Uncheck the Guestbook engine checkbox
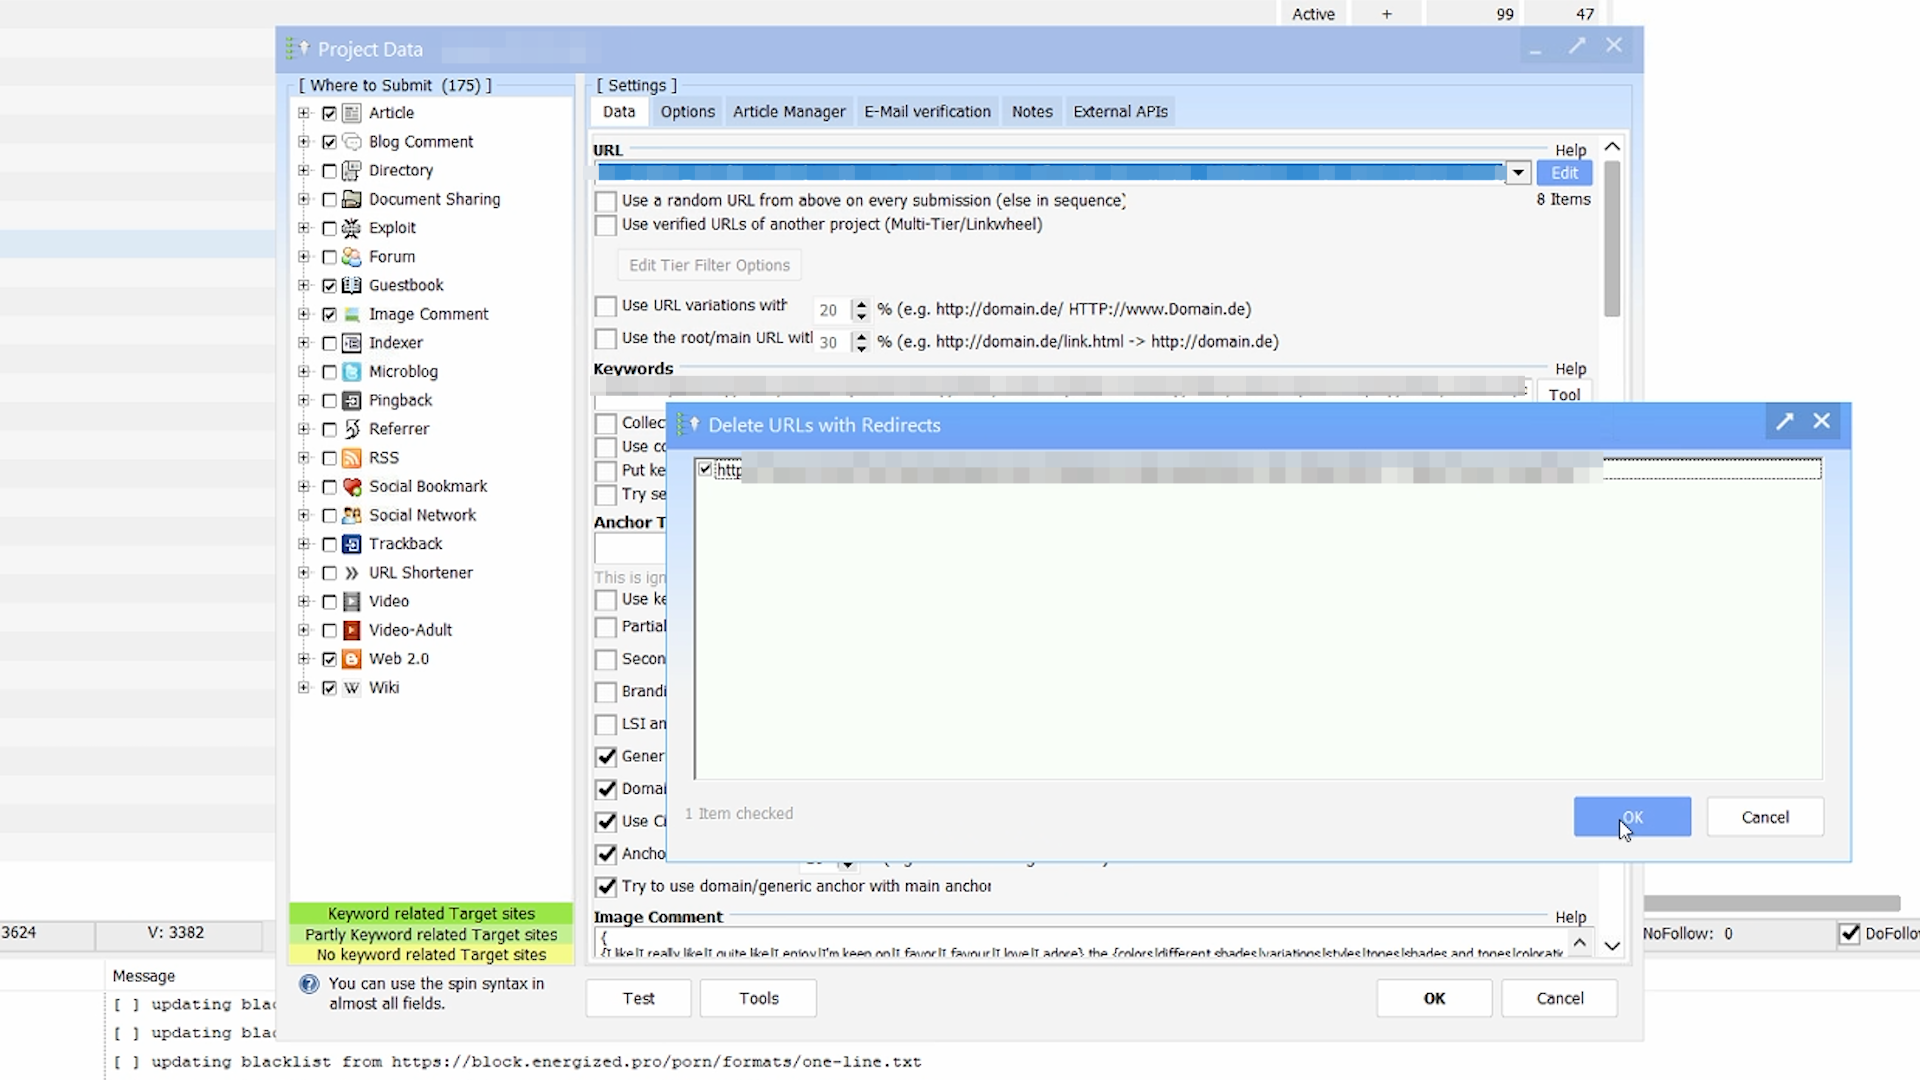The height and width of the screenshot is (1080, 1920). (x=329, y=286)
